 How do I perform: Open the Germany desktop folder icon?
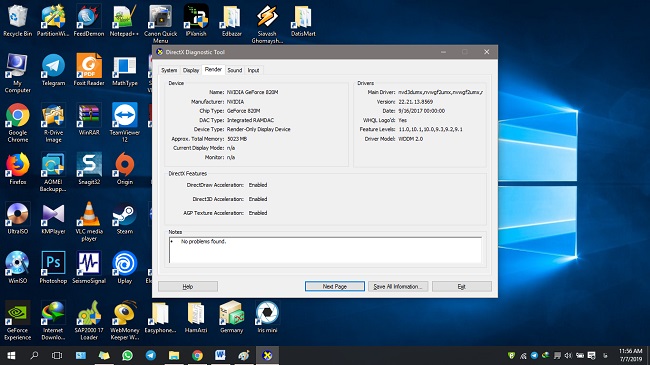[x=231, y=317]
